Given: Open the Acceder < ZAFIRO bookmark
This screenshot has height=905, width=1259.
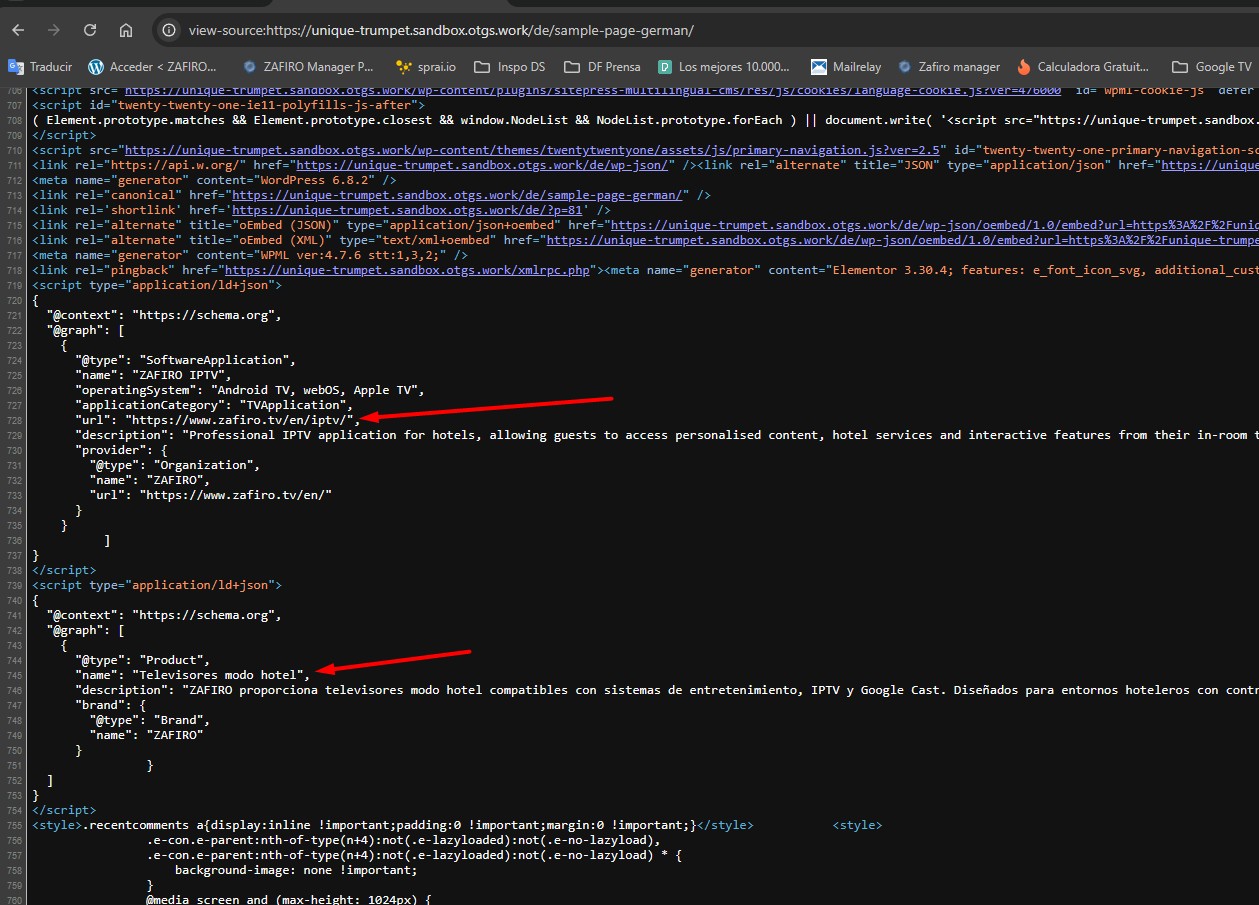Looking at the screenshot, I should tap(153, 67).
